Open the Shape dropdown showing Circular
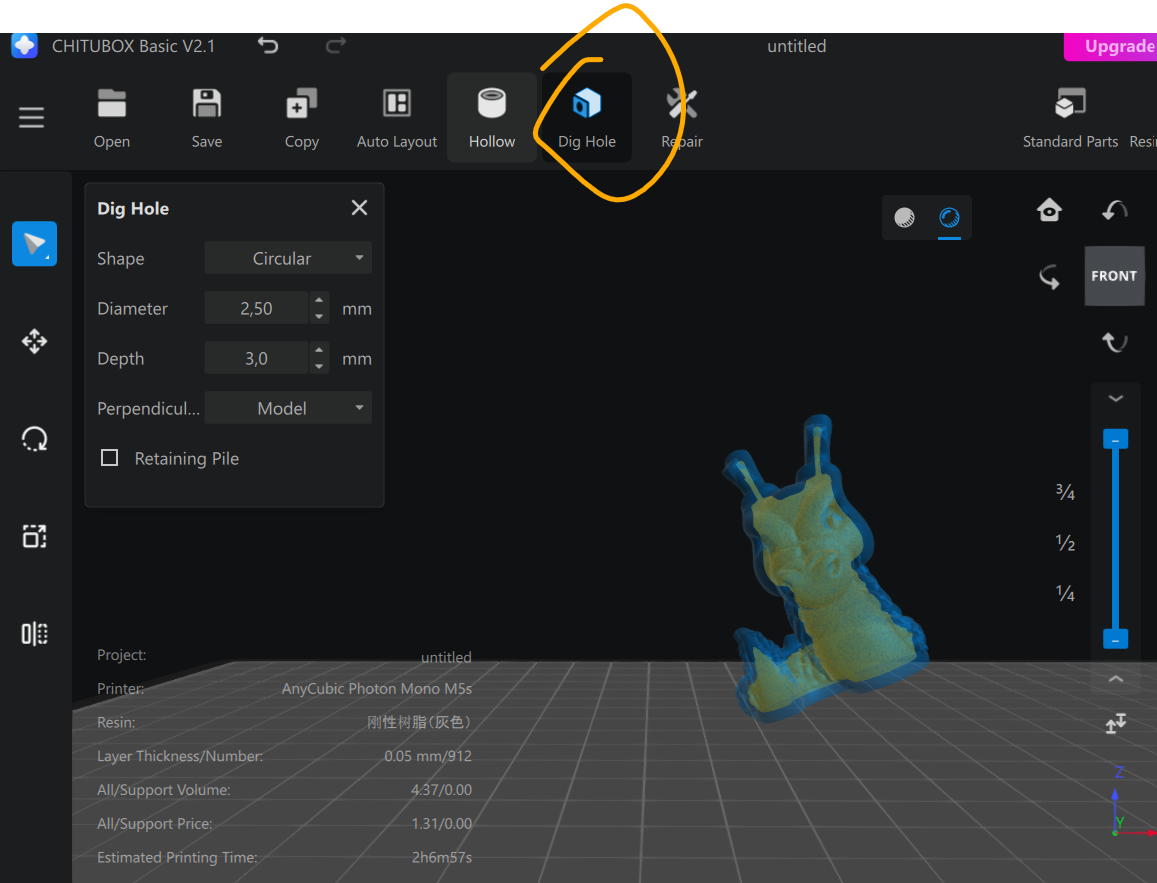 tap(288, 258)
